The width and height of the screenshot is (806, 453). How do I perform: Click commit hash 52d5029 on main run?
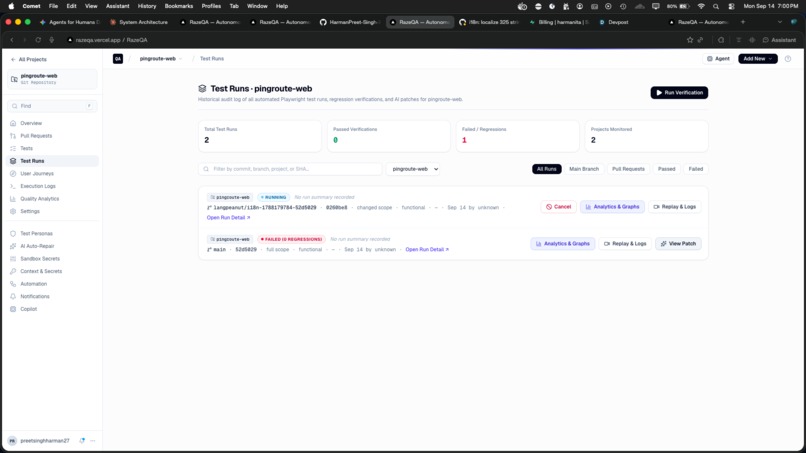click(x=246, y=249)
